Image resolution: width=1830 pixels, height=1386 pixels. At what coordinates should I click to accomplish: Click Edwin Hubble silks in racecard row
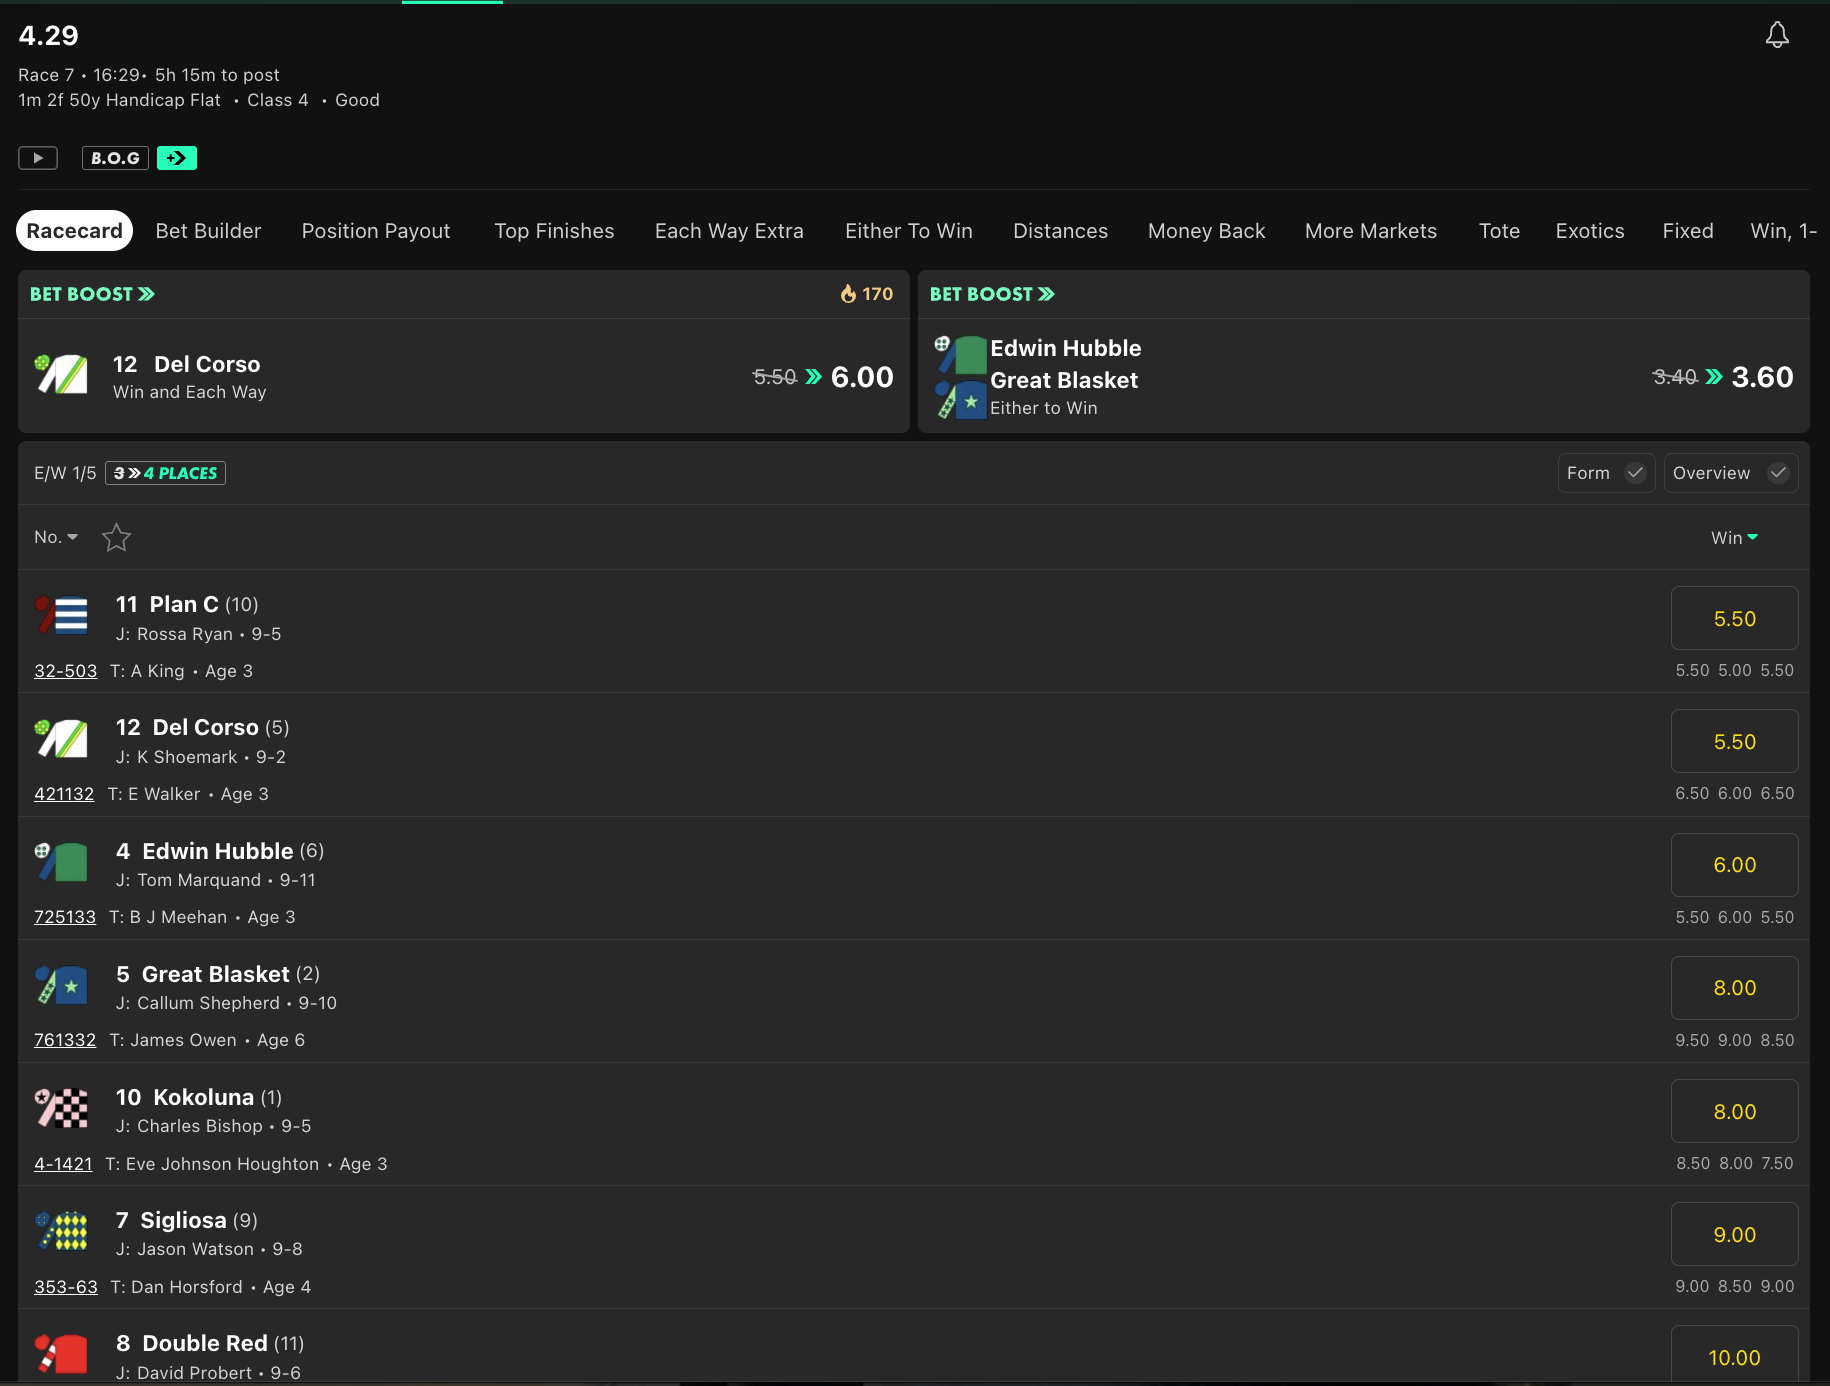point(62,861)
